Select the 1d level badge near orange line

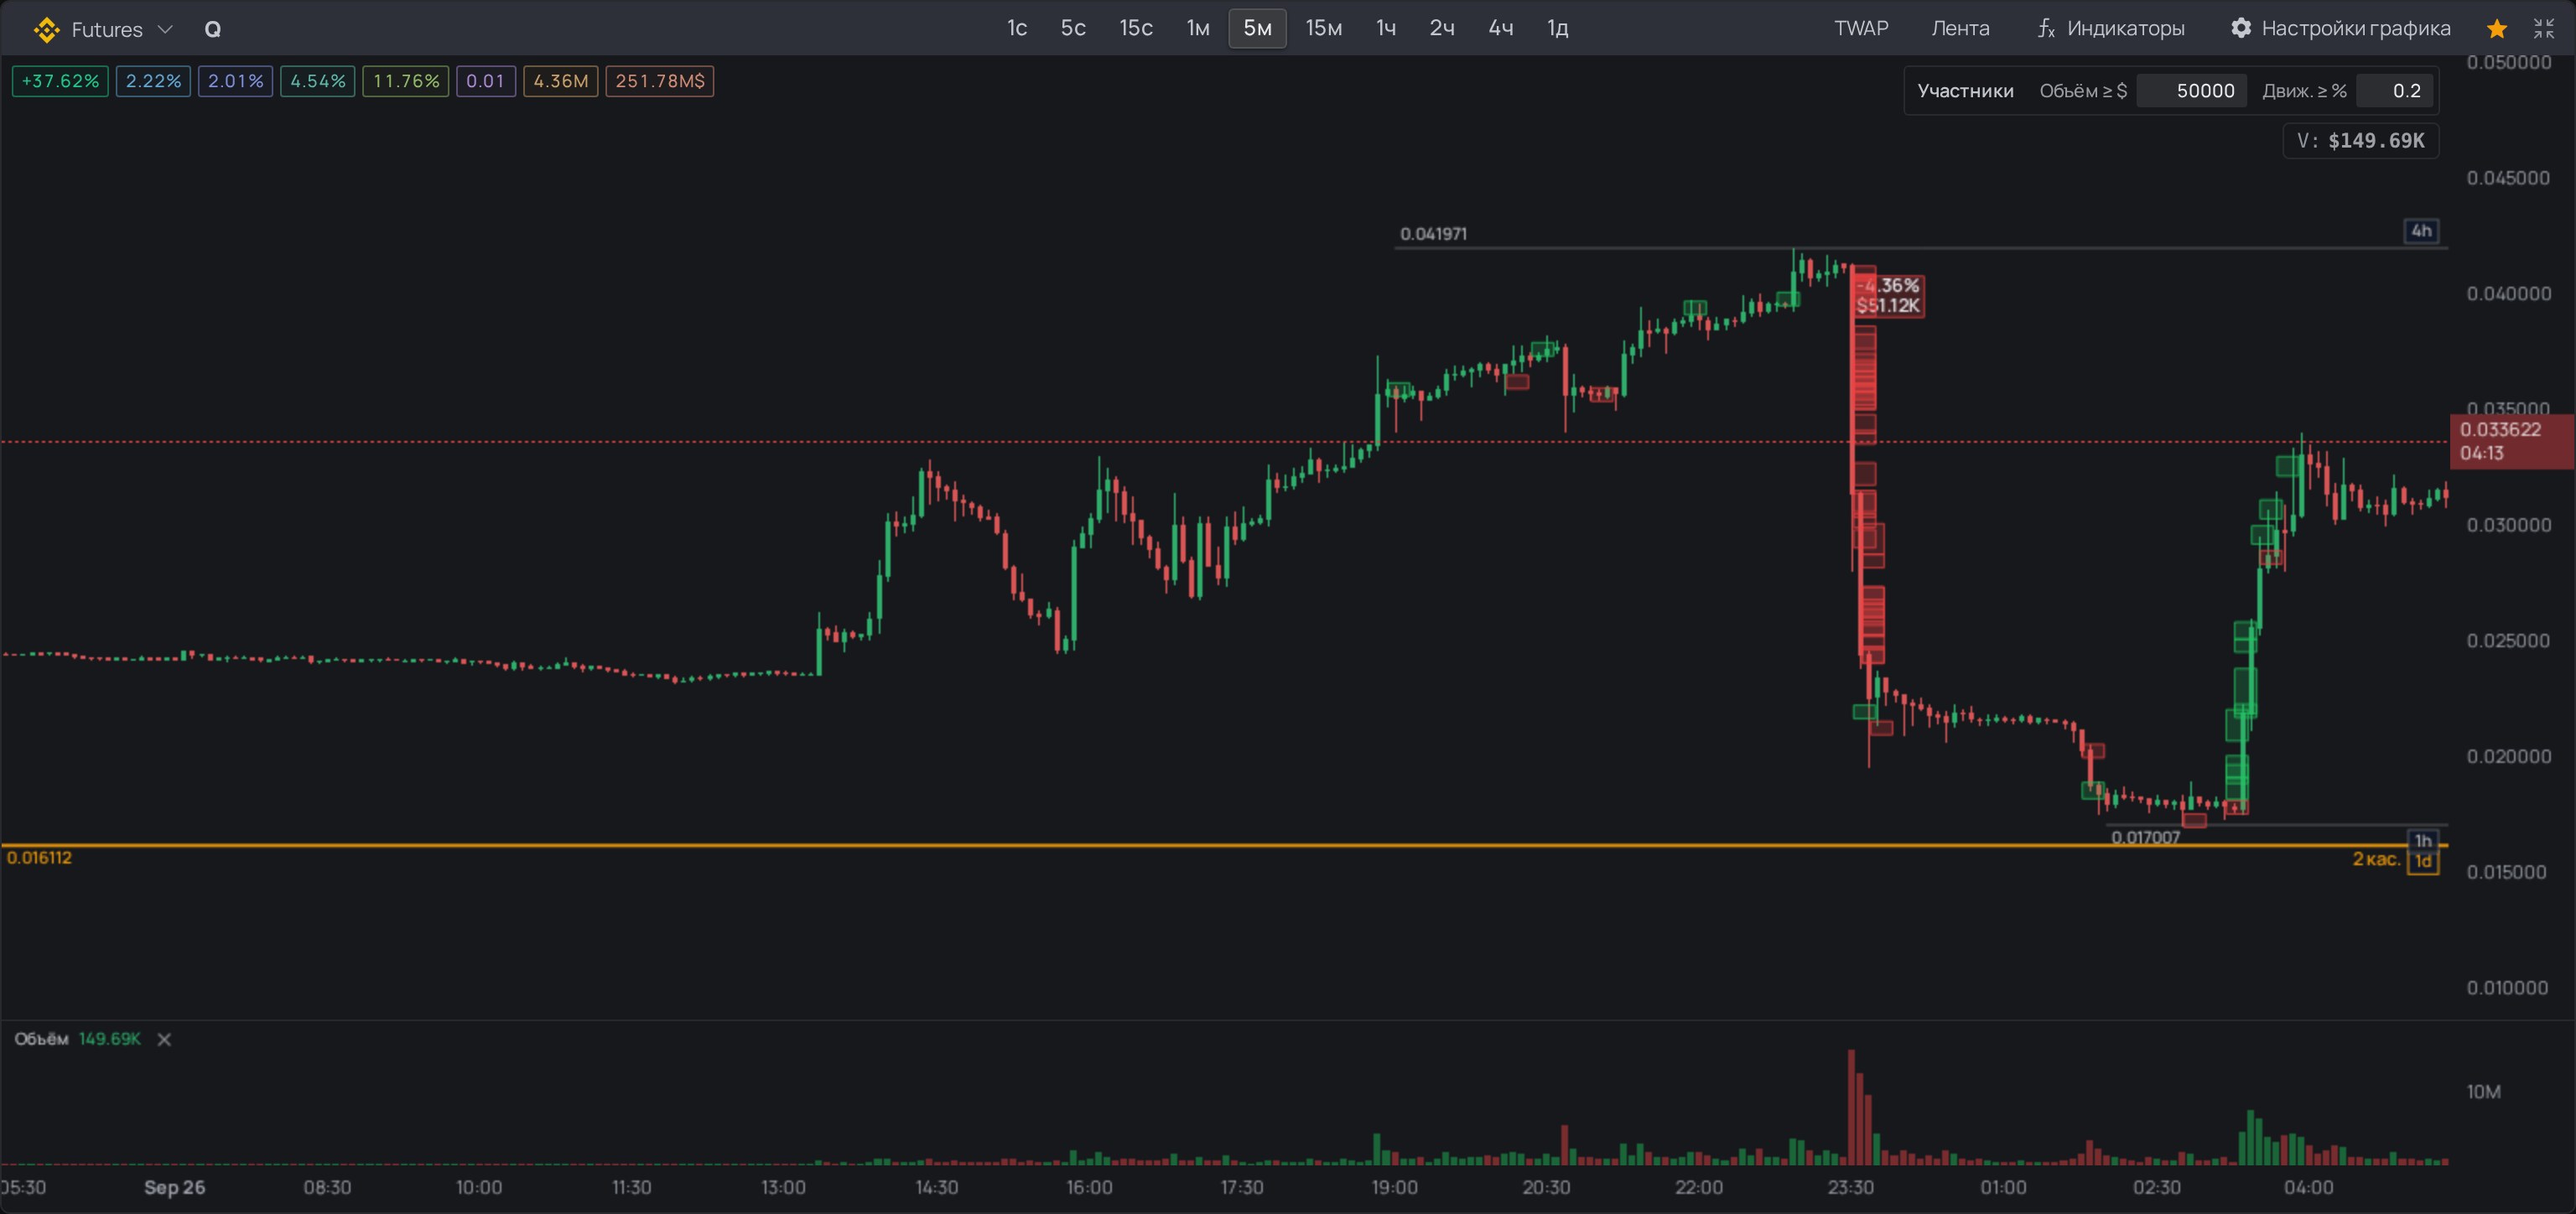[x=2423, y=861]
